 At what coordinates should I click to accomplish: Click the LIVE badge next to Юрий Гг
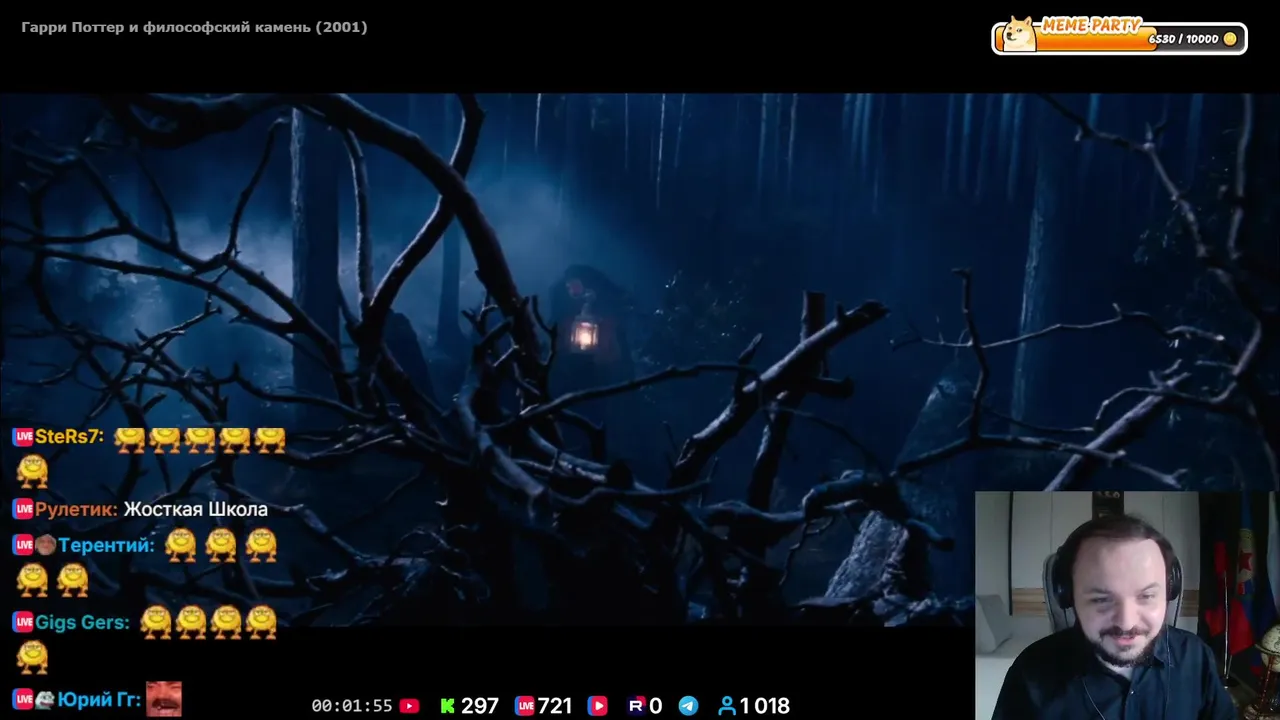(23, 699)
